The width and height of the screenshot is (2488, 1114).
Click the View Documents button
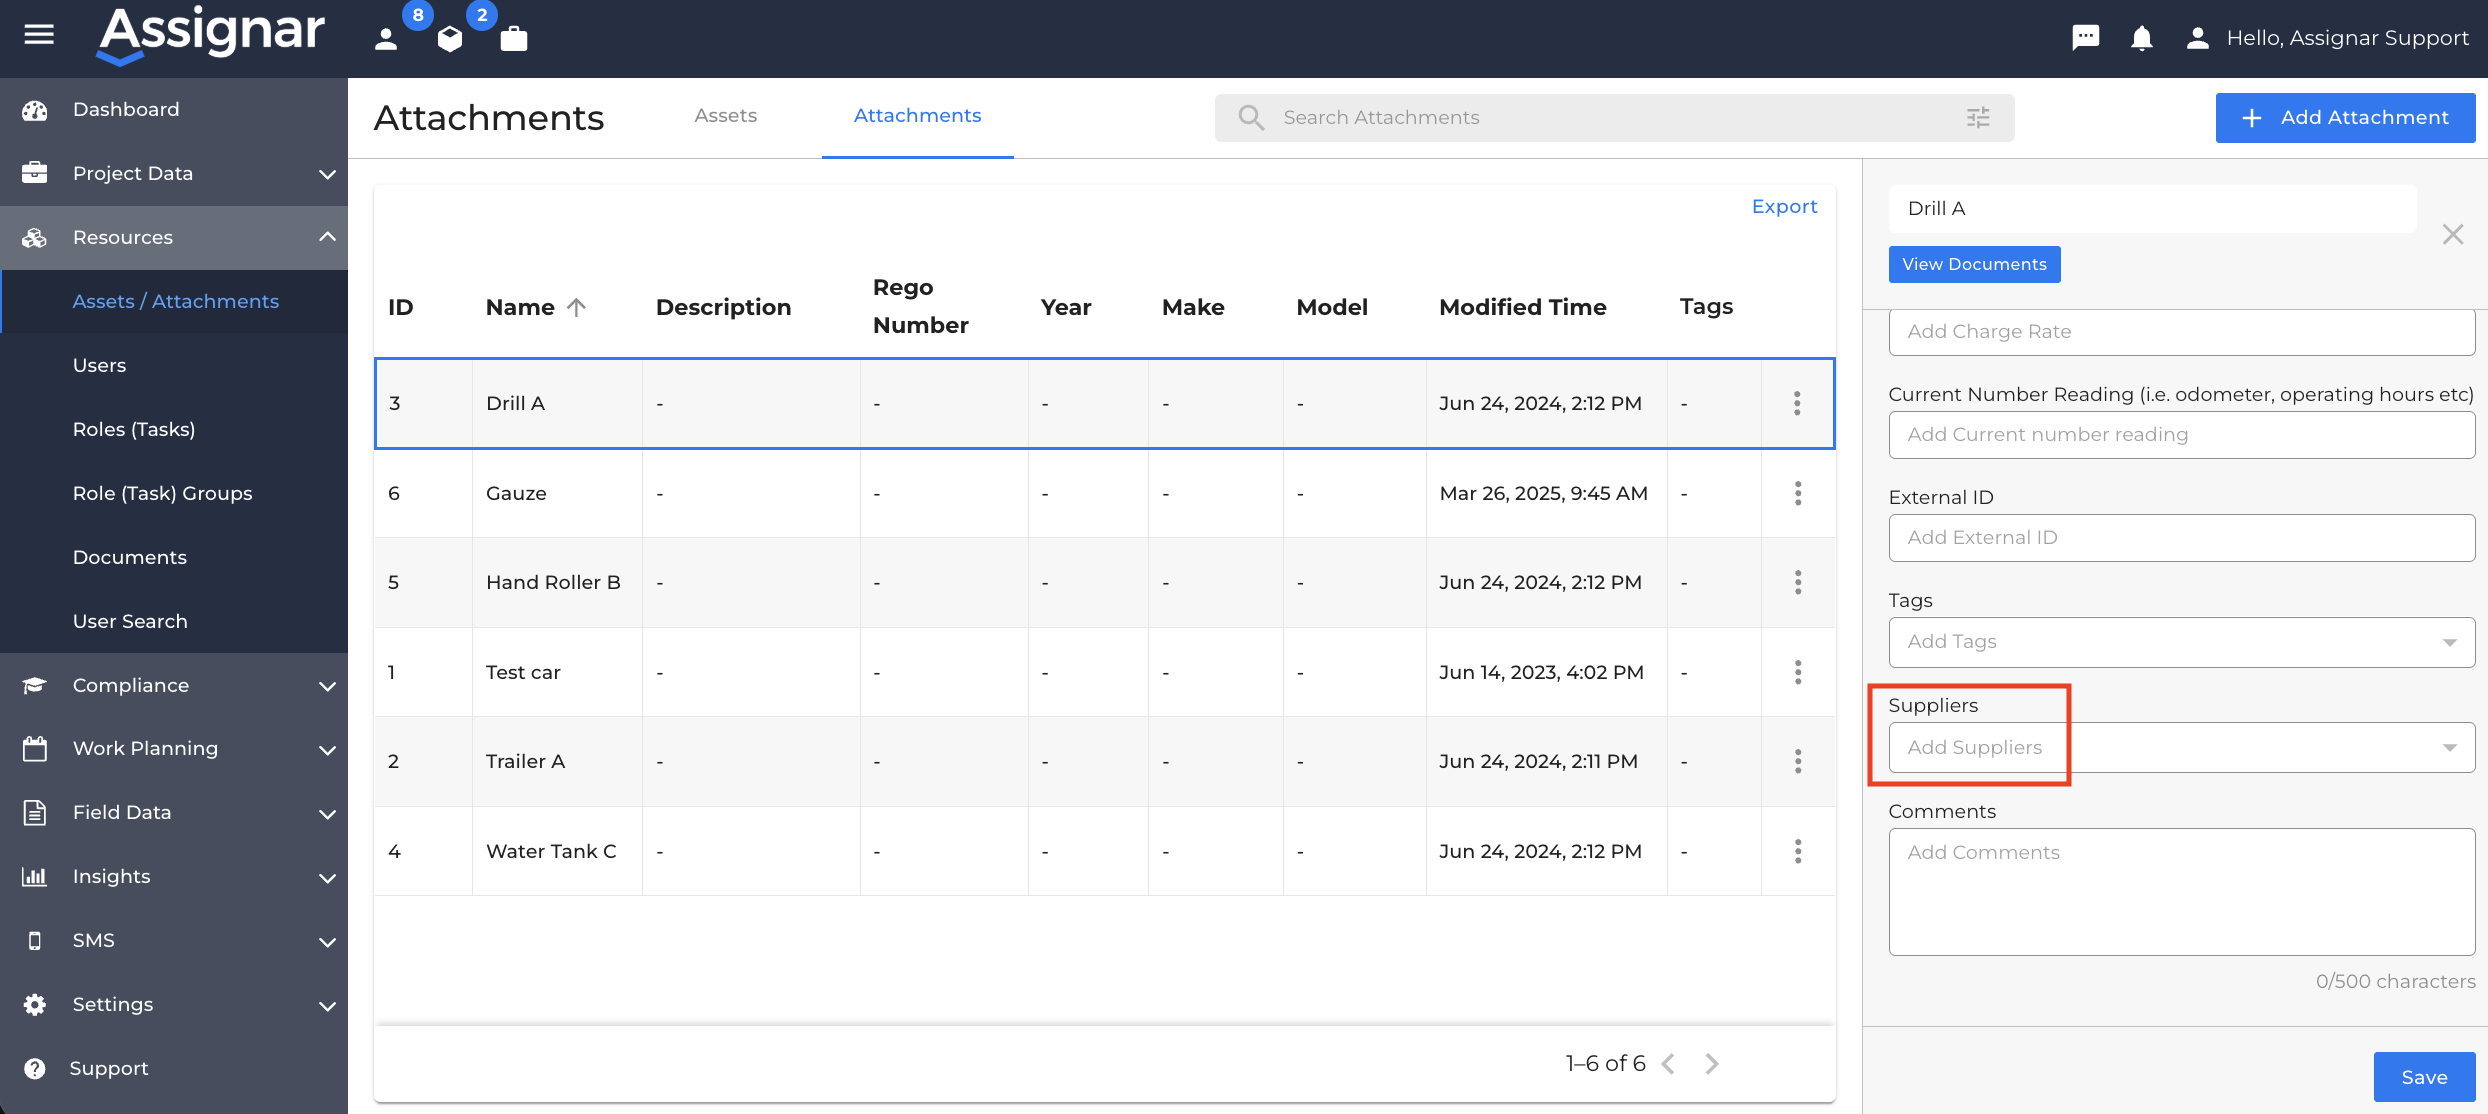click(x=1974, y=265)
